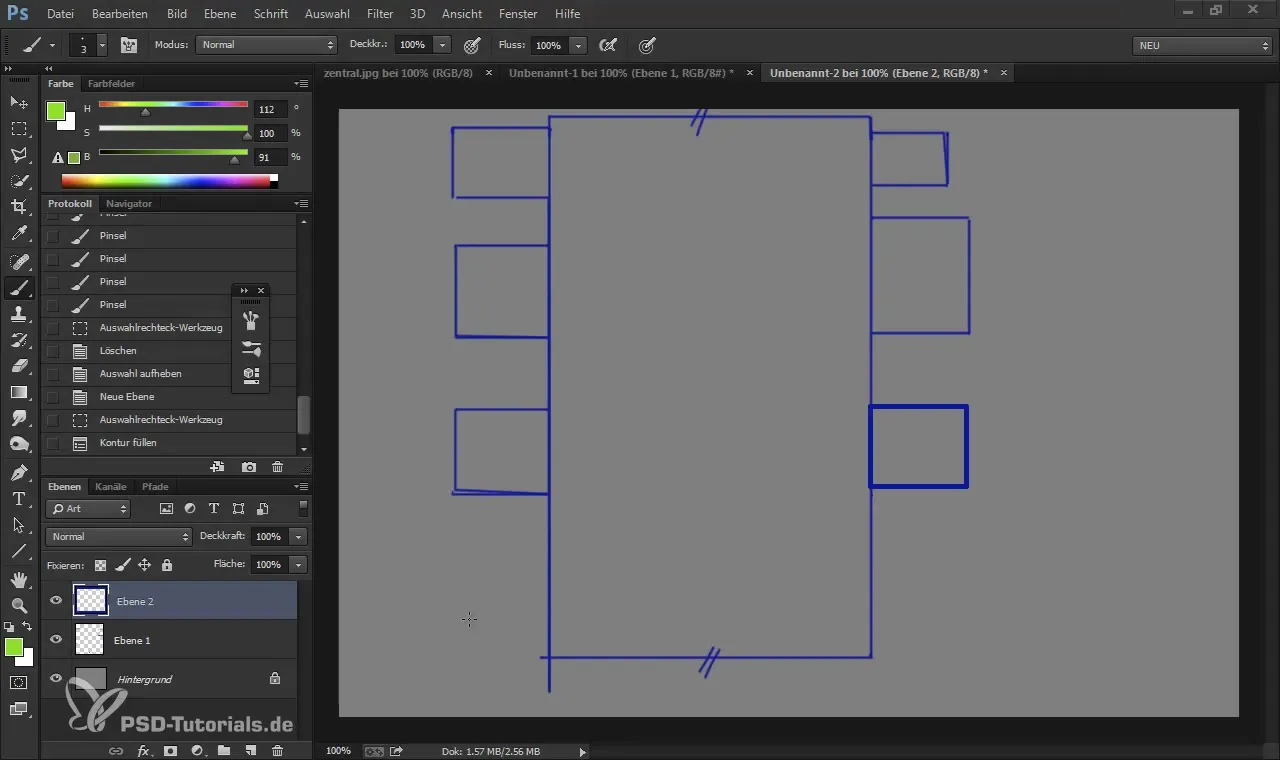Open the Deckkraft layer opacity arrow

coord(298,537)
